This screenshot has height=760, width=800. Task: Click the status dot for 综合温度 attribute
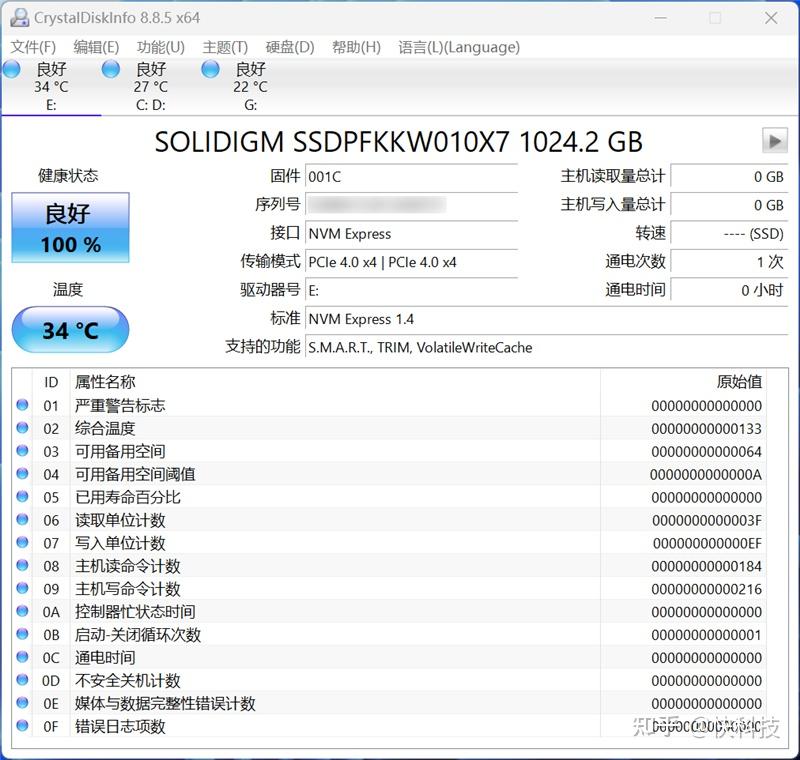point(21,428)
